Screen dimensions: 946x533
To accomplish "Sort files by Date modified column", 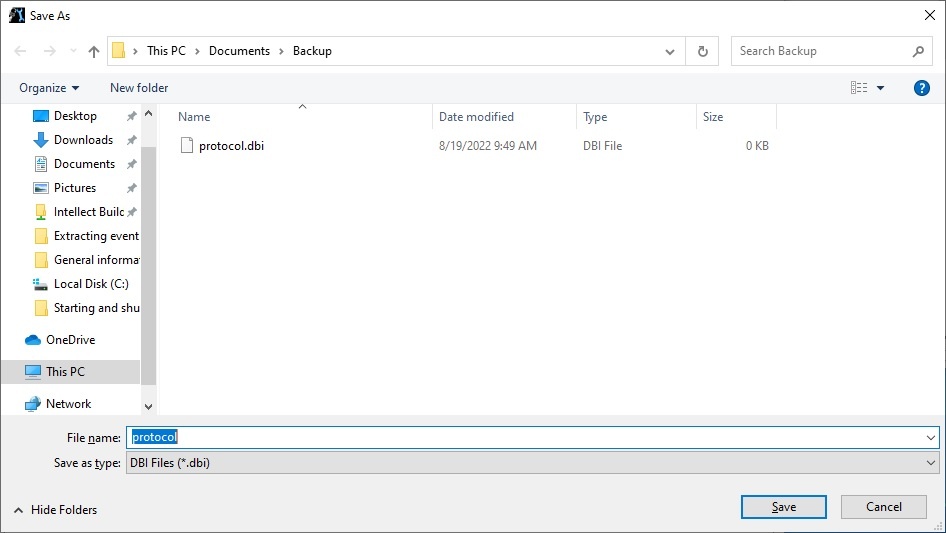I will coord(476,117).
